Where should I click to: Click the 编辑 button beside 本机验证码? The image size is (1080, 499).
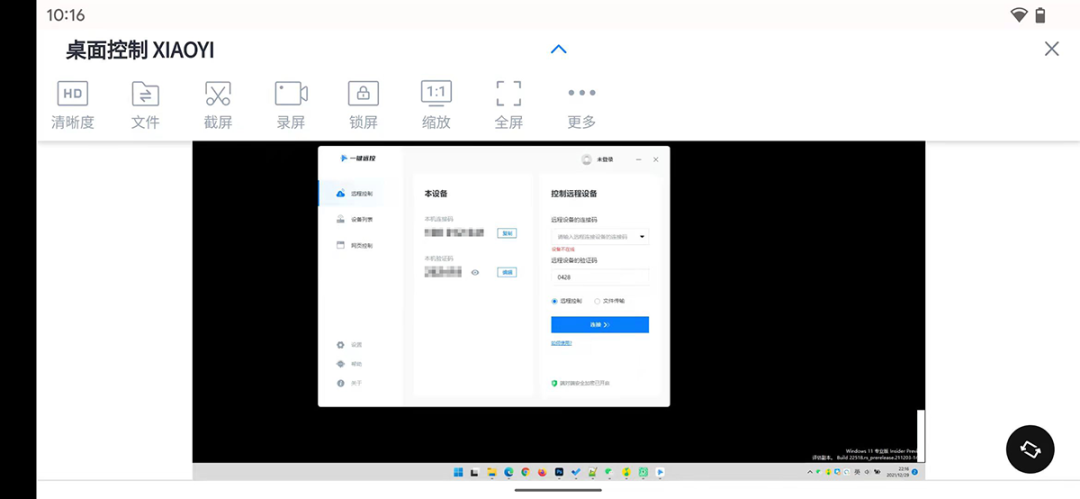(x=507, y=272)
